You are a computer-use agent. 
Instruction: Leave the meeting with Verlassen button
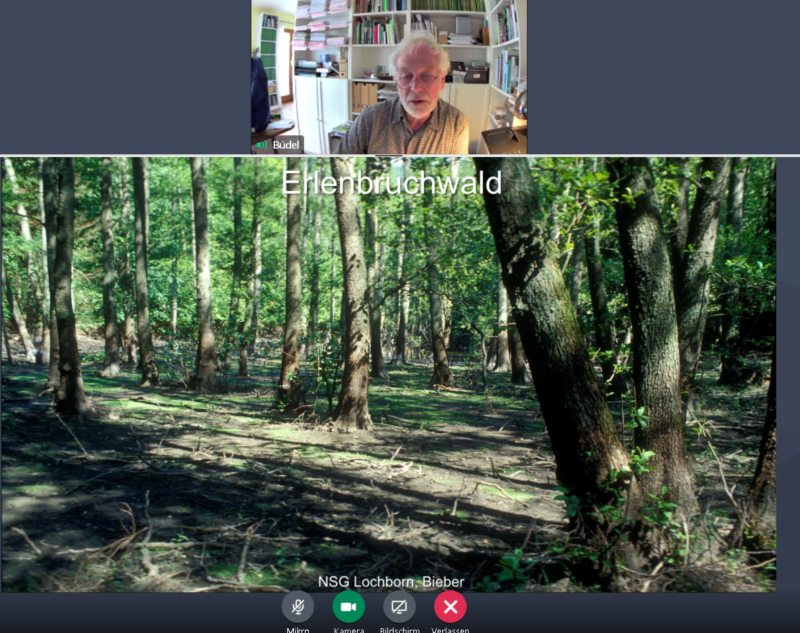coord(451,607)
